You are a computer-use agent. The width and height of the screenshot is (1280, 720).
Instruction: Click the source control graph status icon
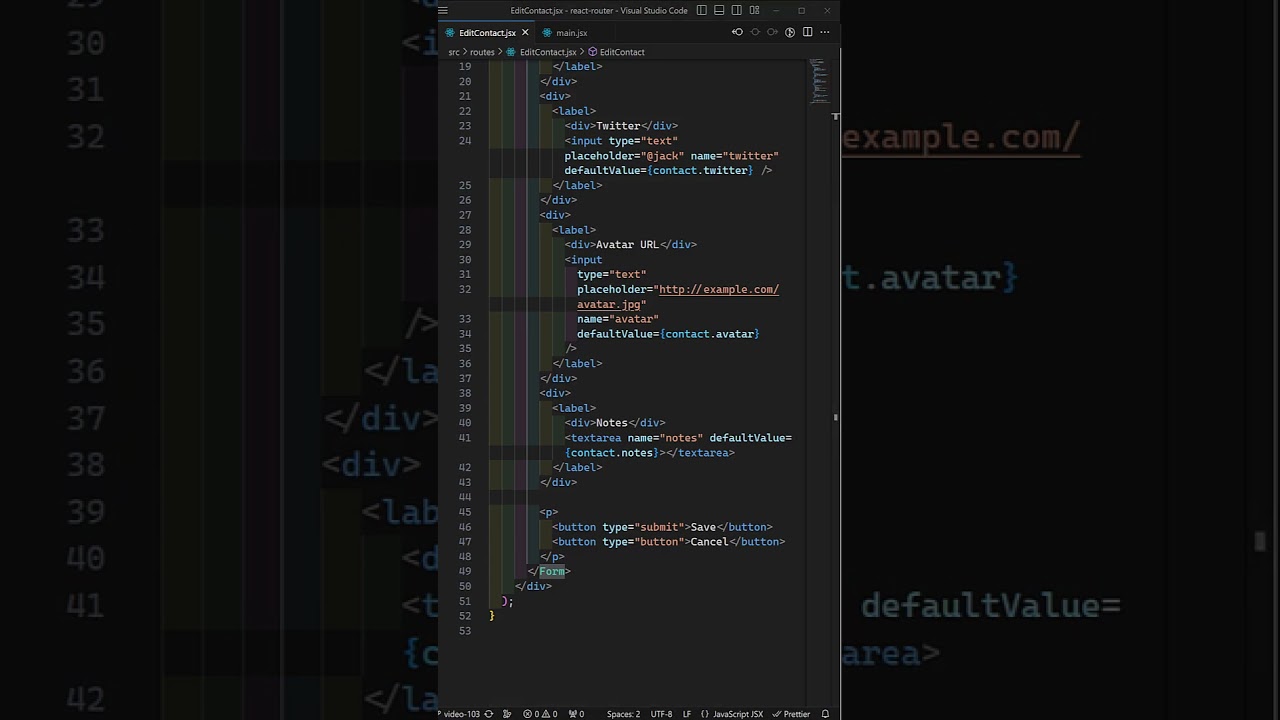508,714
